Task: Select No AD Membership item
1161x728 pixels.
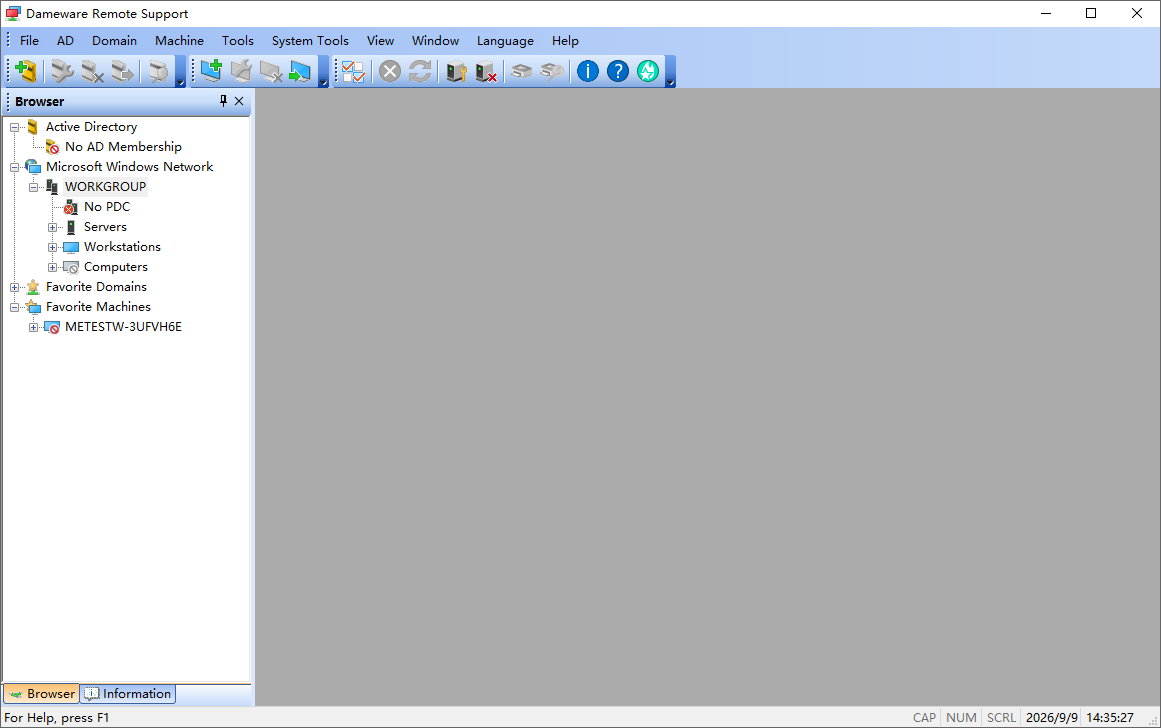Action: (x=123, y=147)
